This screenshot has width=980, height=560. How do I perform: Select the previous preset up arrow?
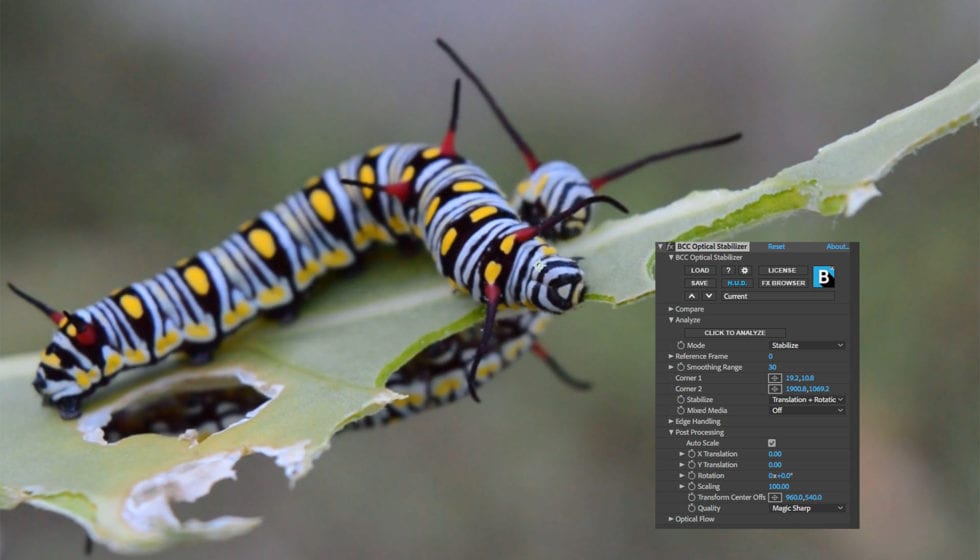pos(692,296)
